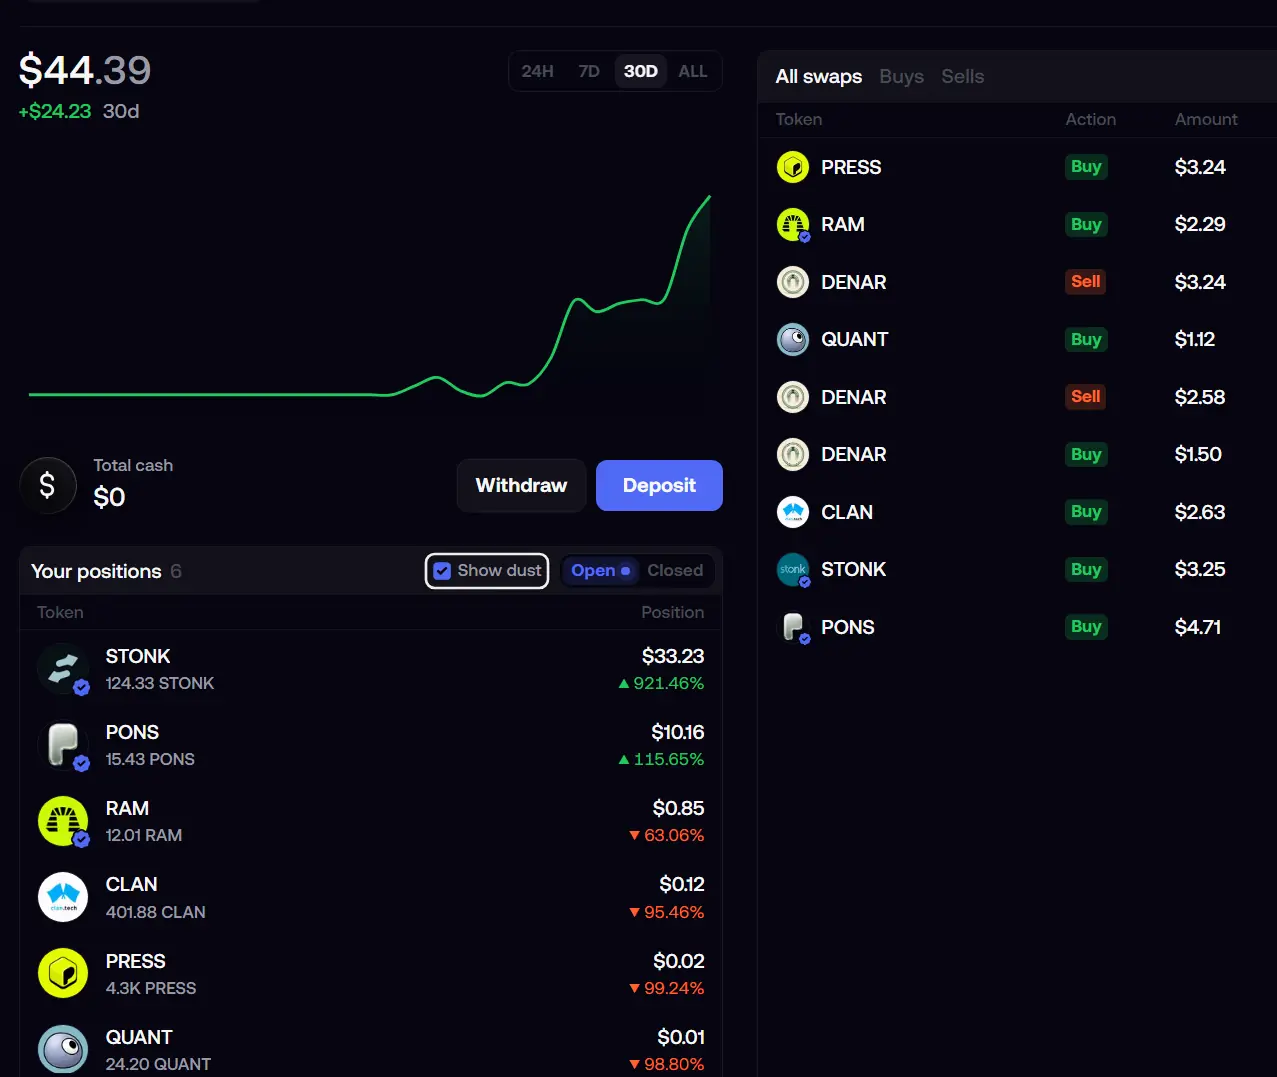Viewport: 1277px width, 1077px height.
Task: Click the 12.01 RAM holdings text
Action: coord(144,835)
